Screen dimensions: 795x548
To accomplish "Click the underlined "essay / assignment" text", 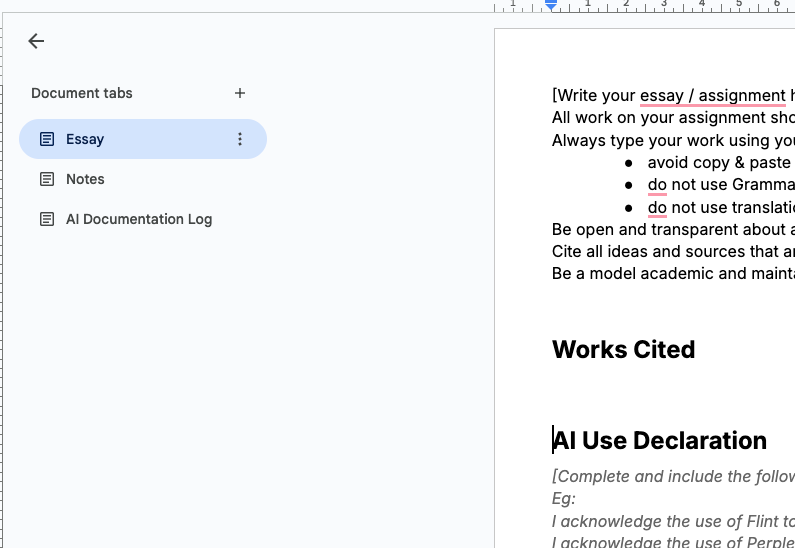I will 712,96.
